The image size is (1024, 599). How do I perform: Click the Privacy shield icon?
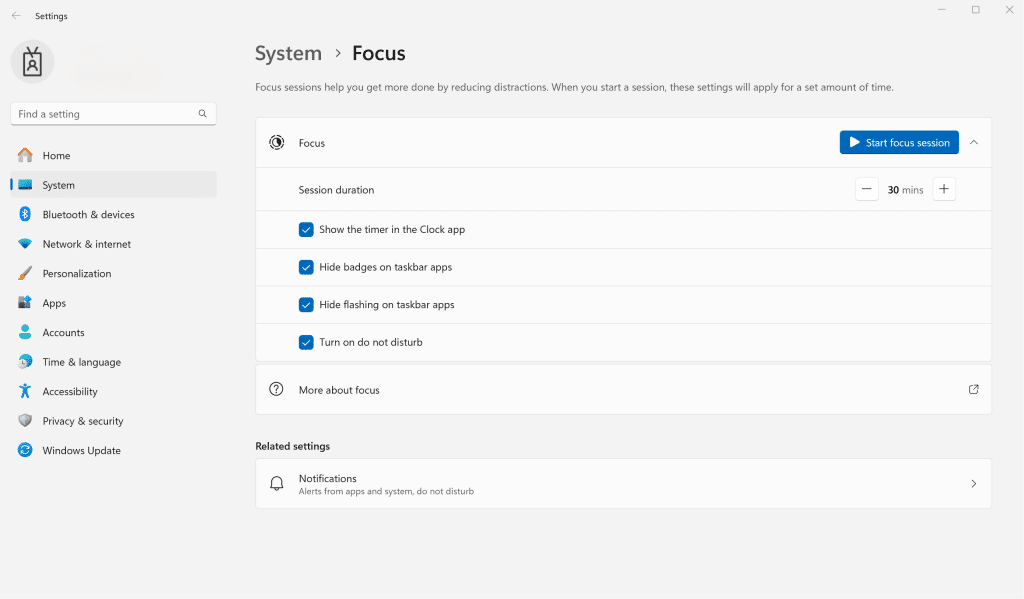point(25,420)
